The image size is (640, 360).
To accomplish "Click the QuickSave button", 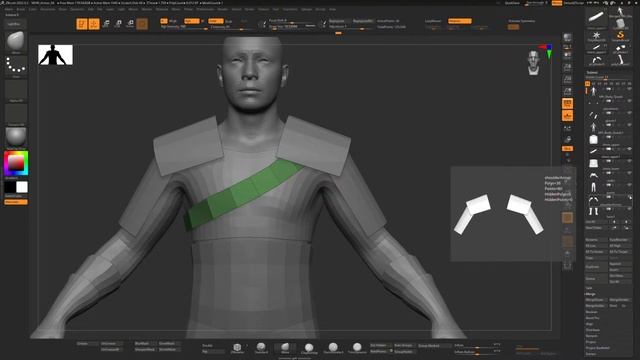I will coord(512,3).
